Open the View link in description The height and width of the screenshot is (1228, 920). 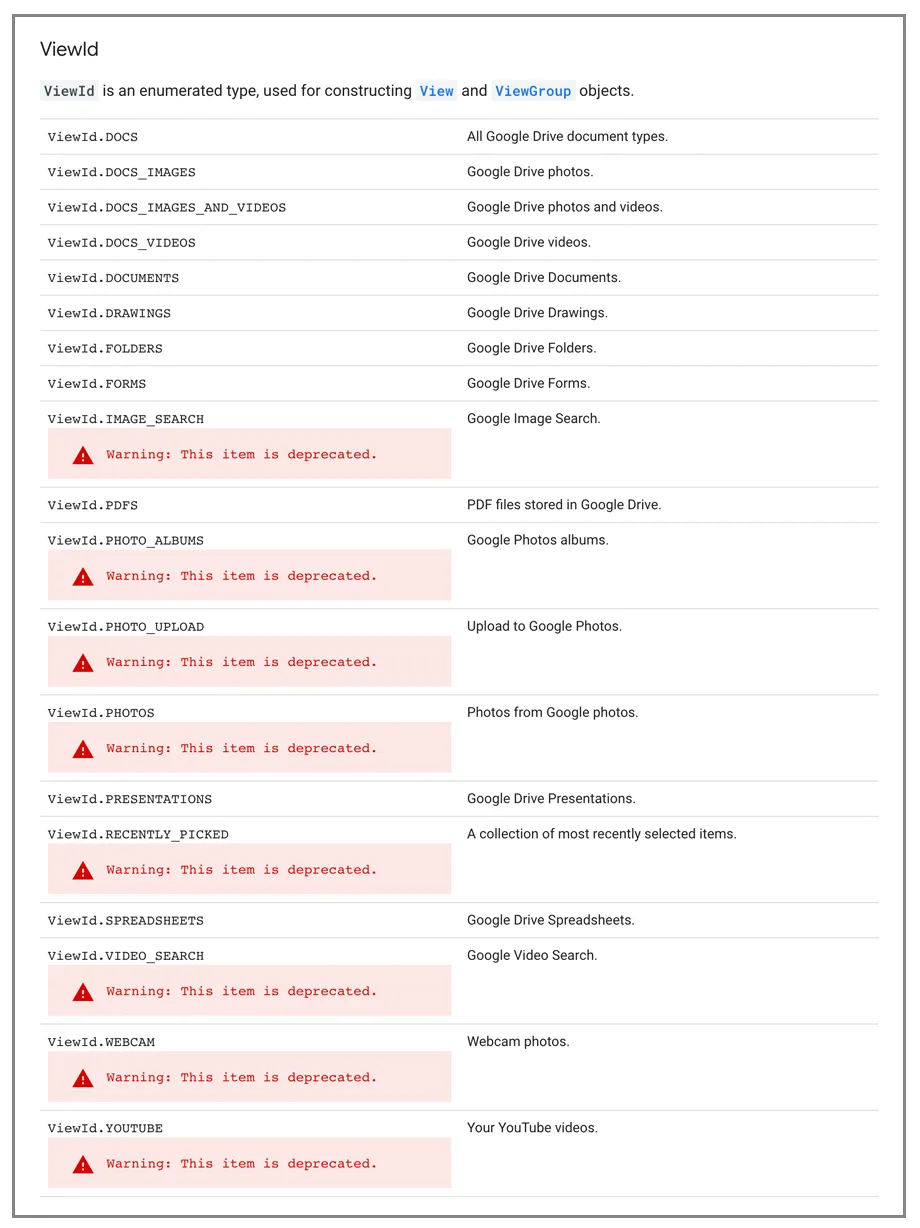click(436, 91)
